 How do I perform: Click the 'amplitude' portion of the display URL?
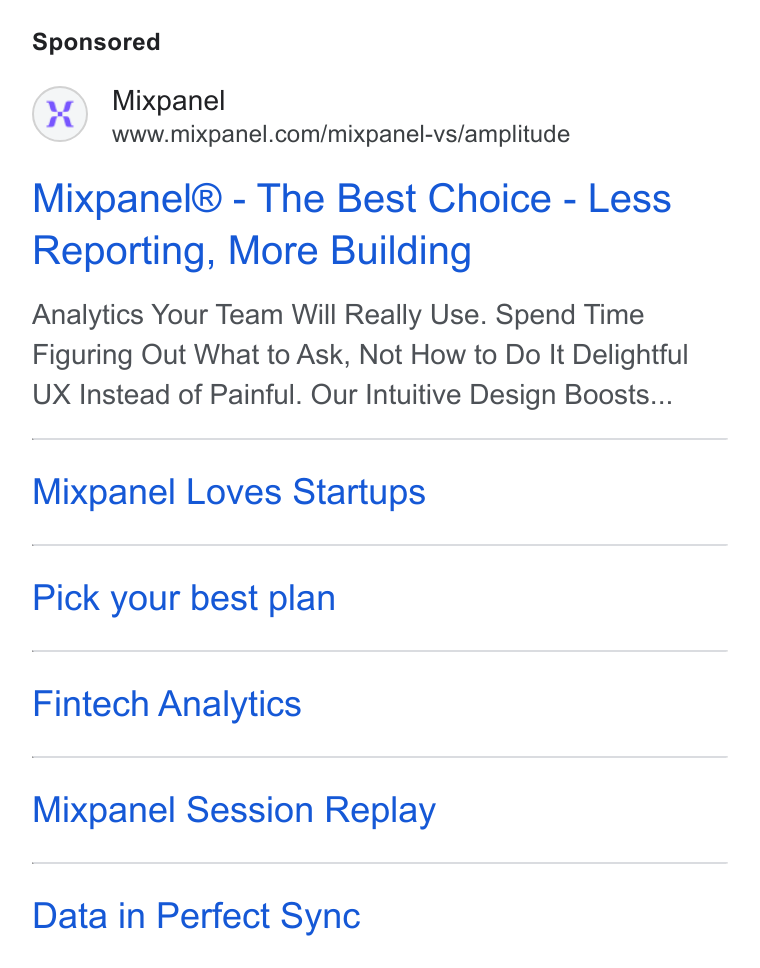[517, 134]
